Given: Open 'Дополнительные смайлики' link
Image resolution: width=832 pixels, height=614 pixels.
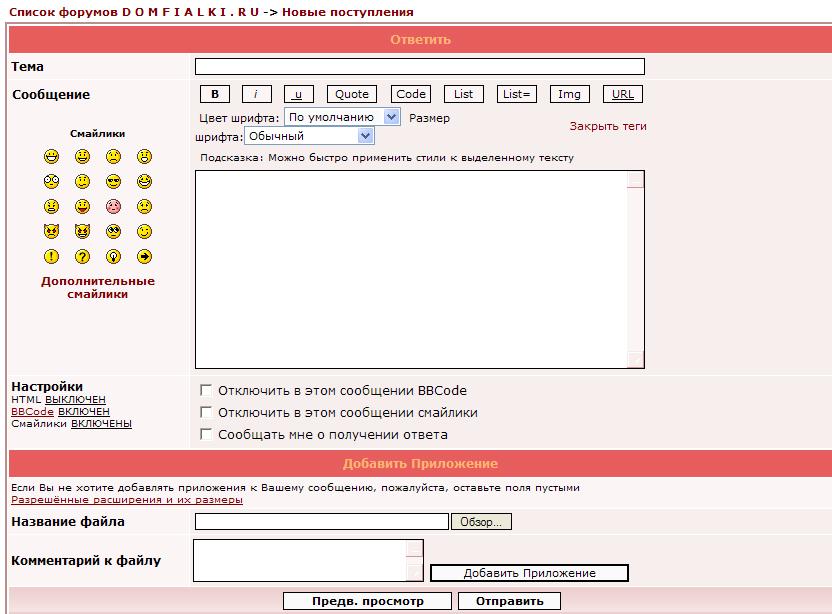Looking at the screenshot, I should tap(98, 287).
